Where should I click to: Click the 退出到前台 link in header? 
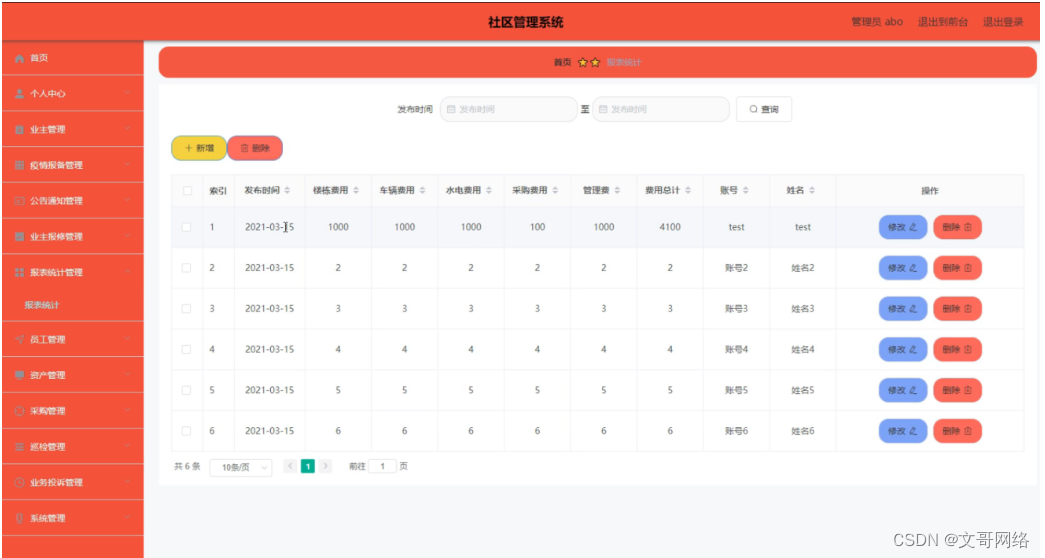(942, 22)
